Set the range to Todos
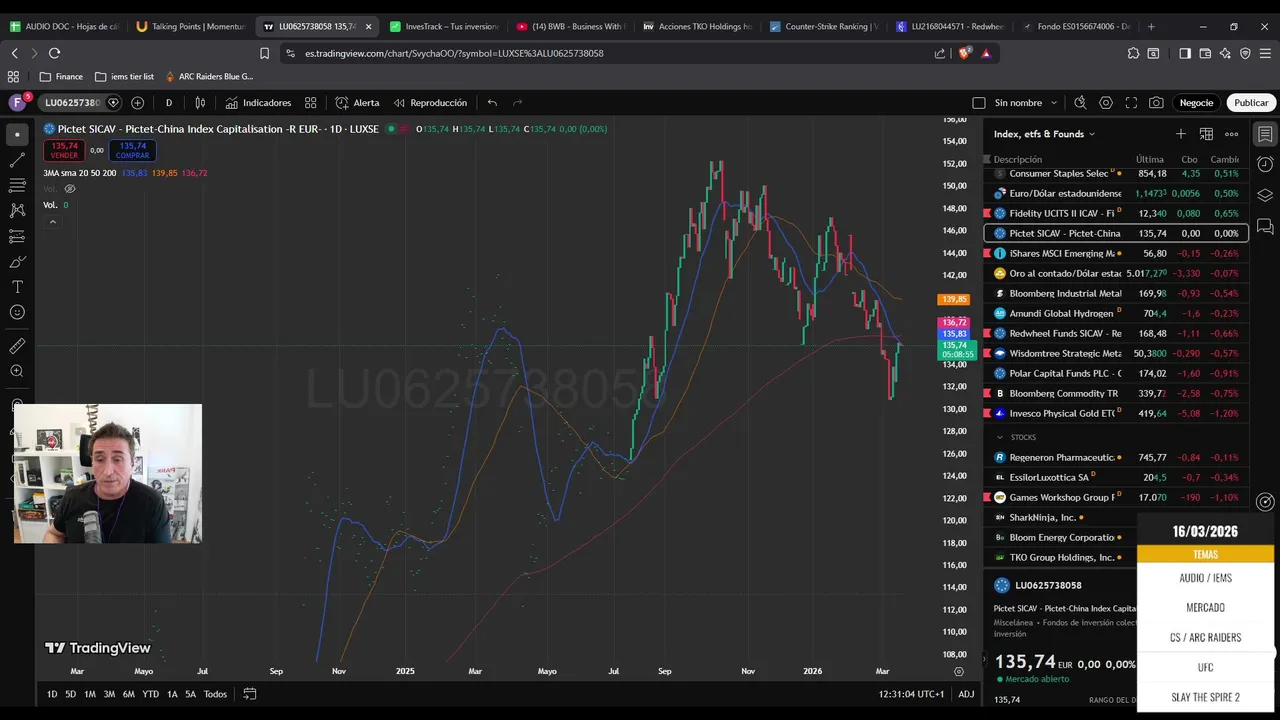The height and width of the screenshot is (720, 1280). click(x=215, y=694)
